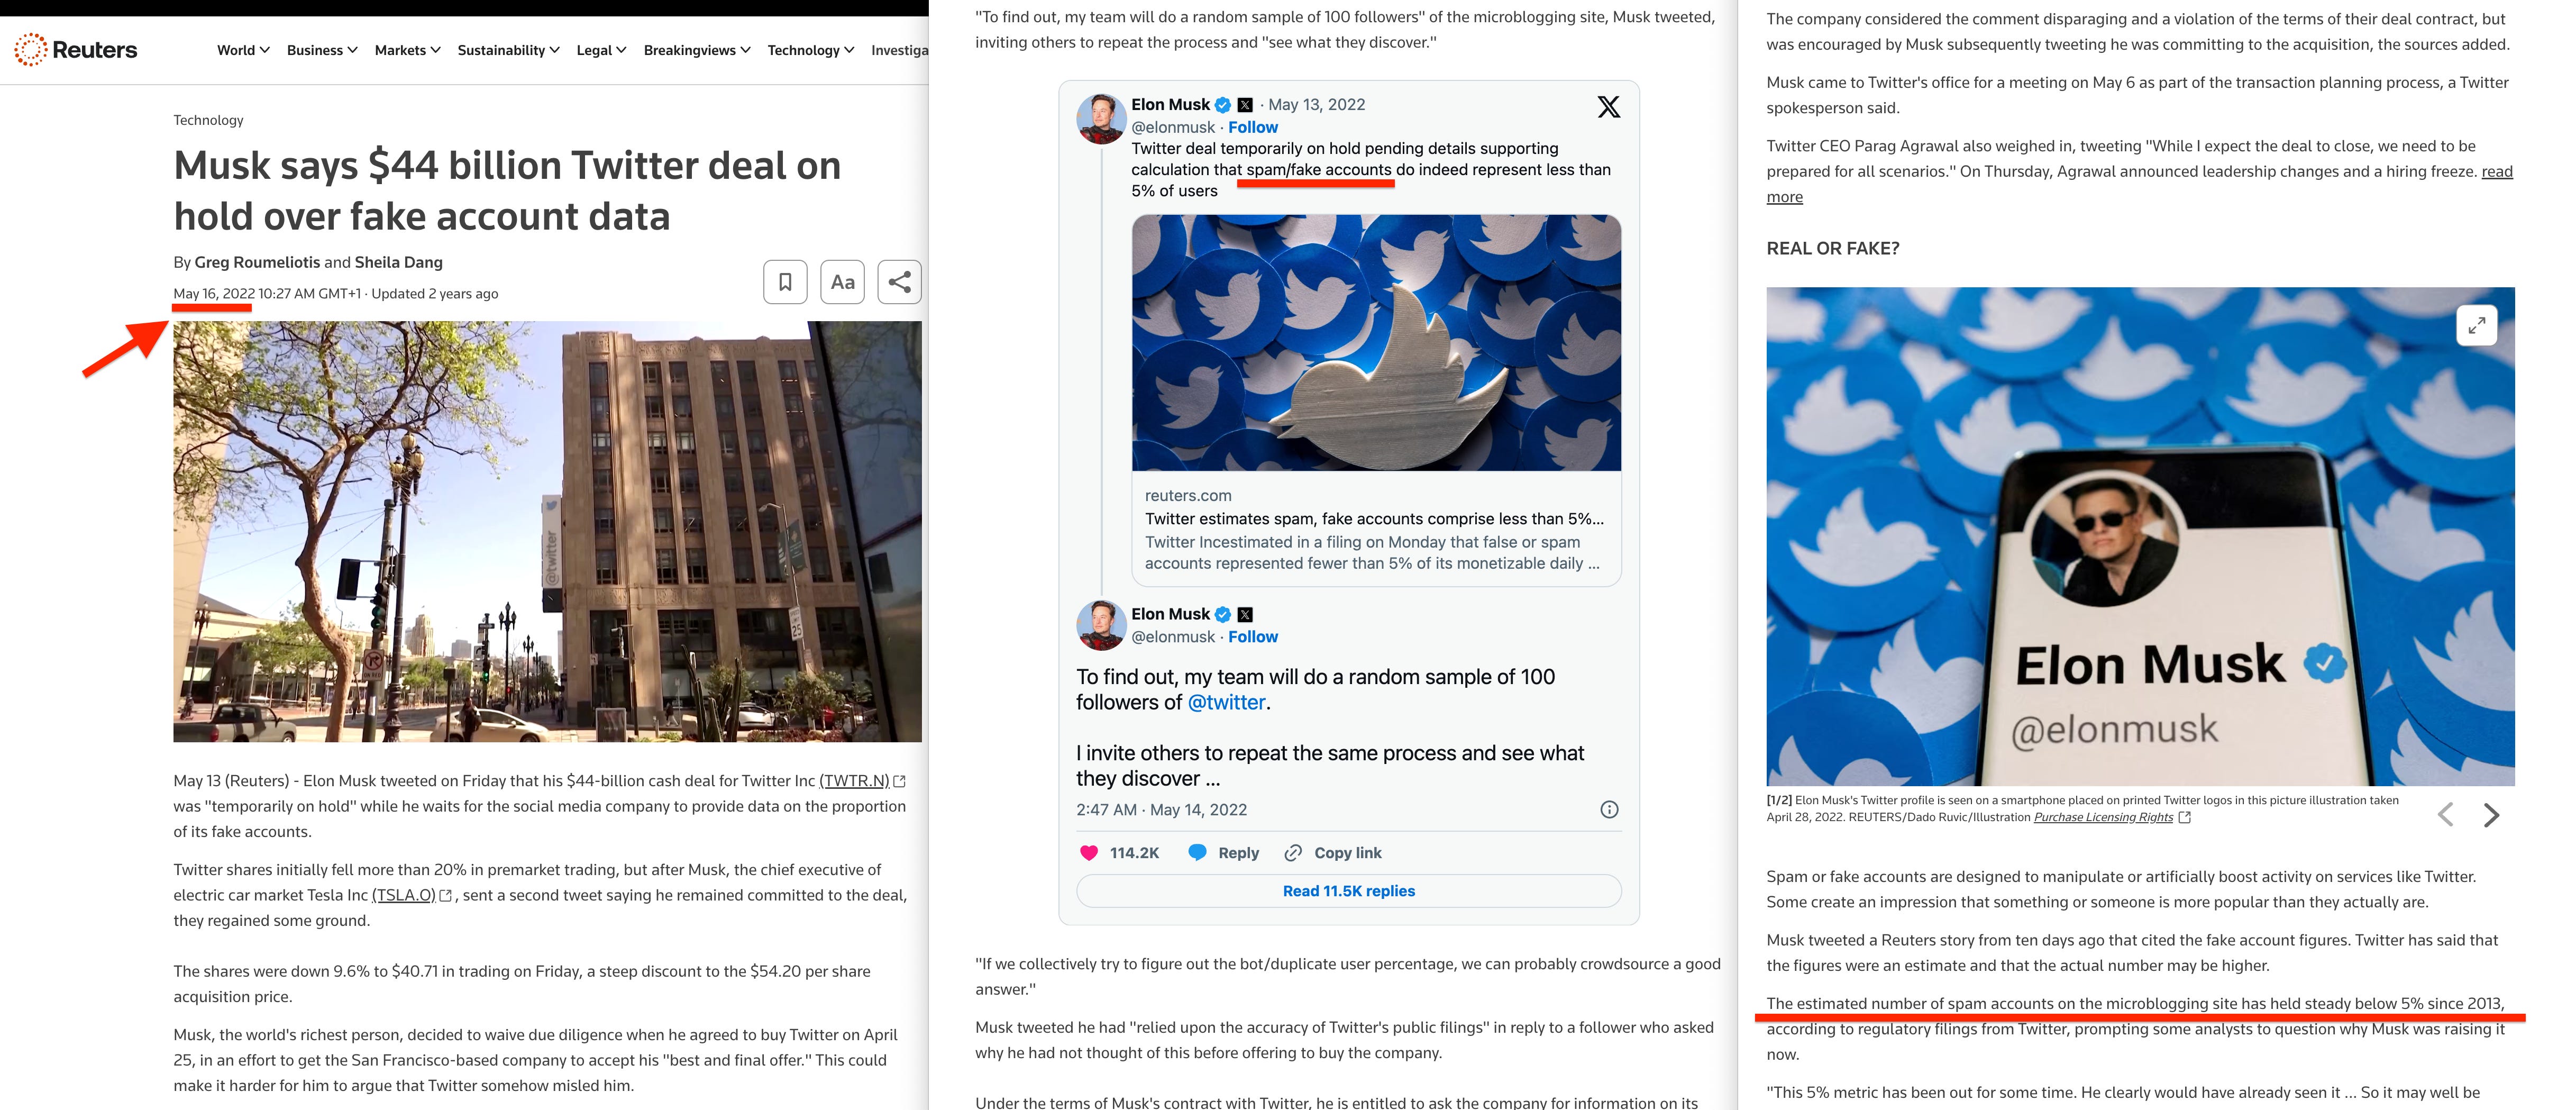
Task: Click external link icon beside TWTR.N
Action: tap(899, 781)
